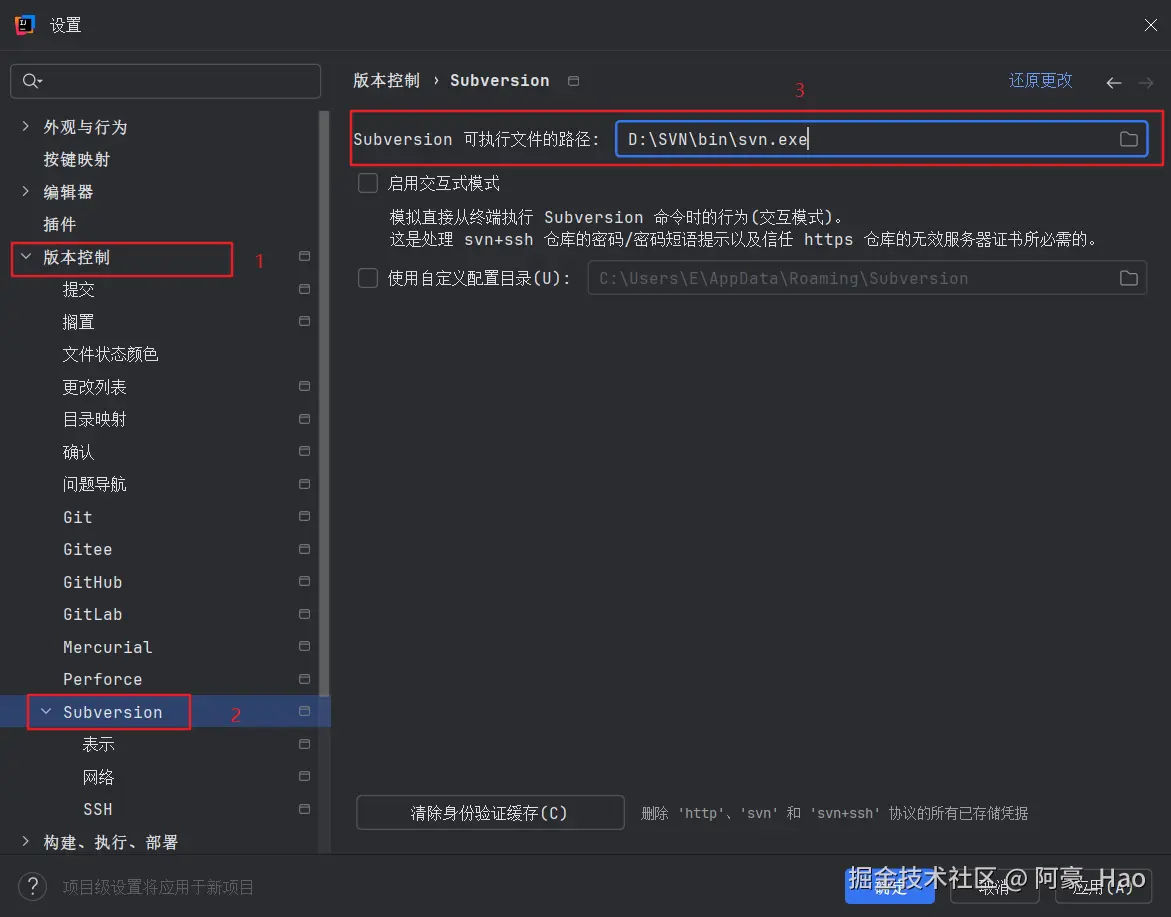The height and width of the screenshot is (917, 1171).
Task: Click the help question mark icon
Action: (x=33, y=886)
